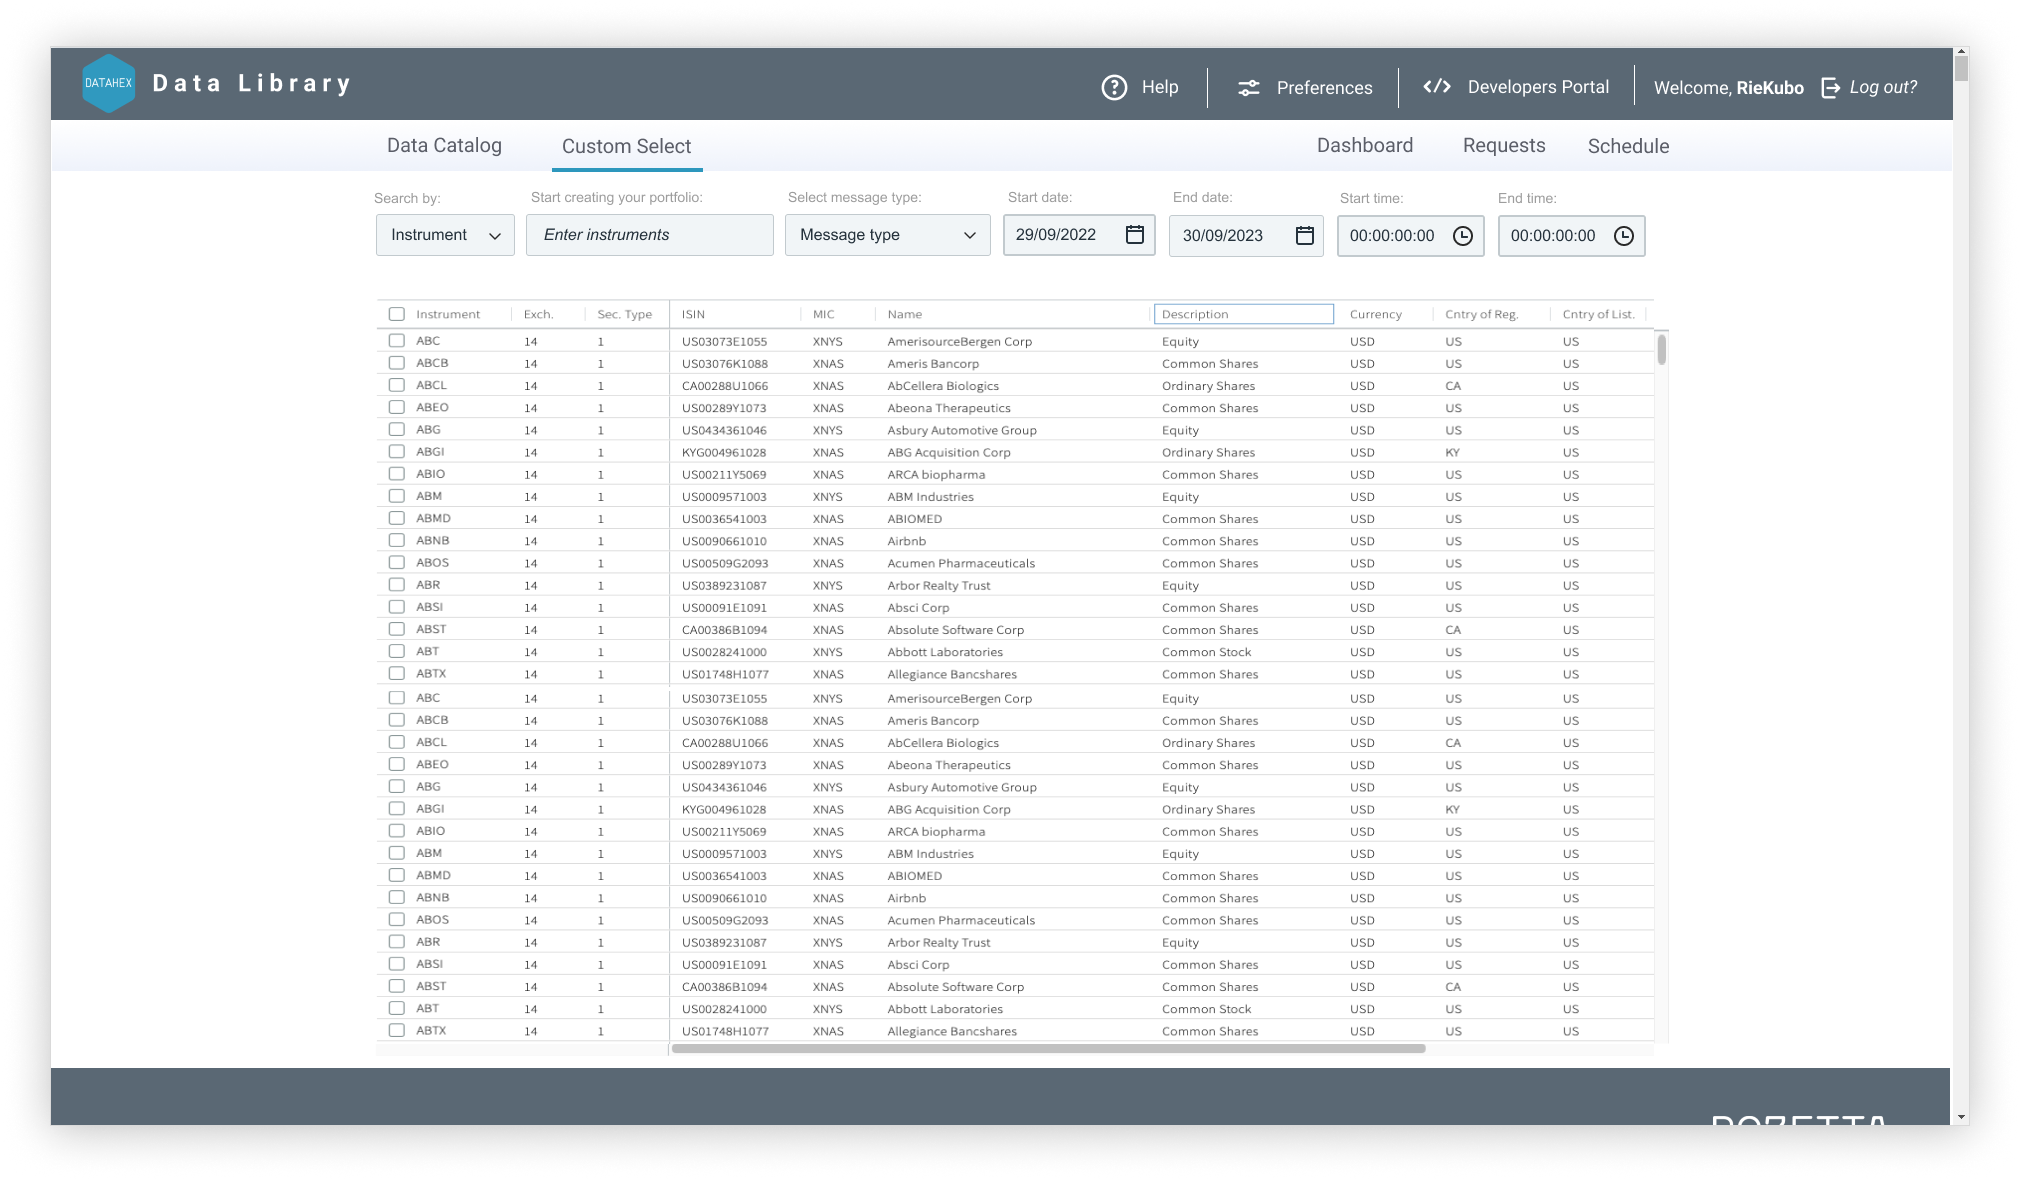
Task: Click the clock icon for End time
Action: [x=1625, y=235]
